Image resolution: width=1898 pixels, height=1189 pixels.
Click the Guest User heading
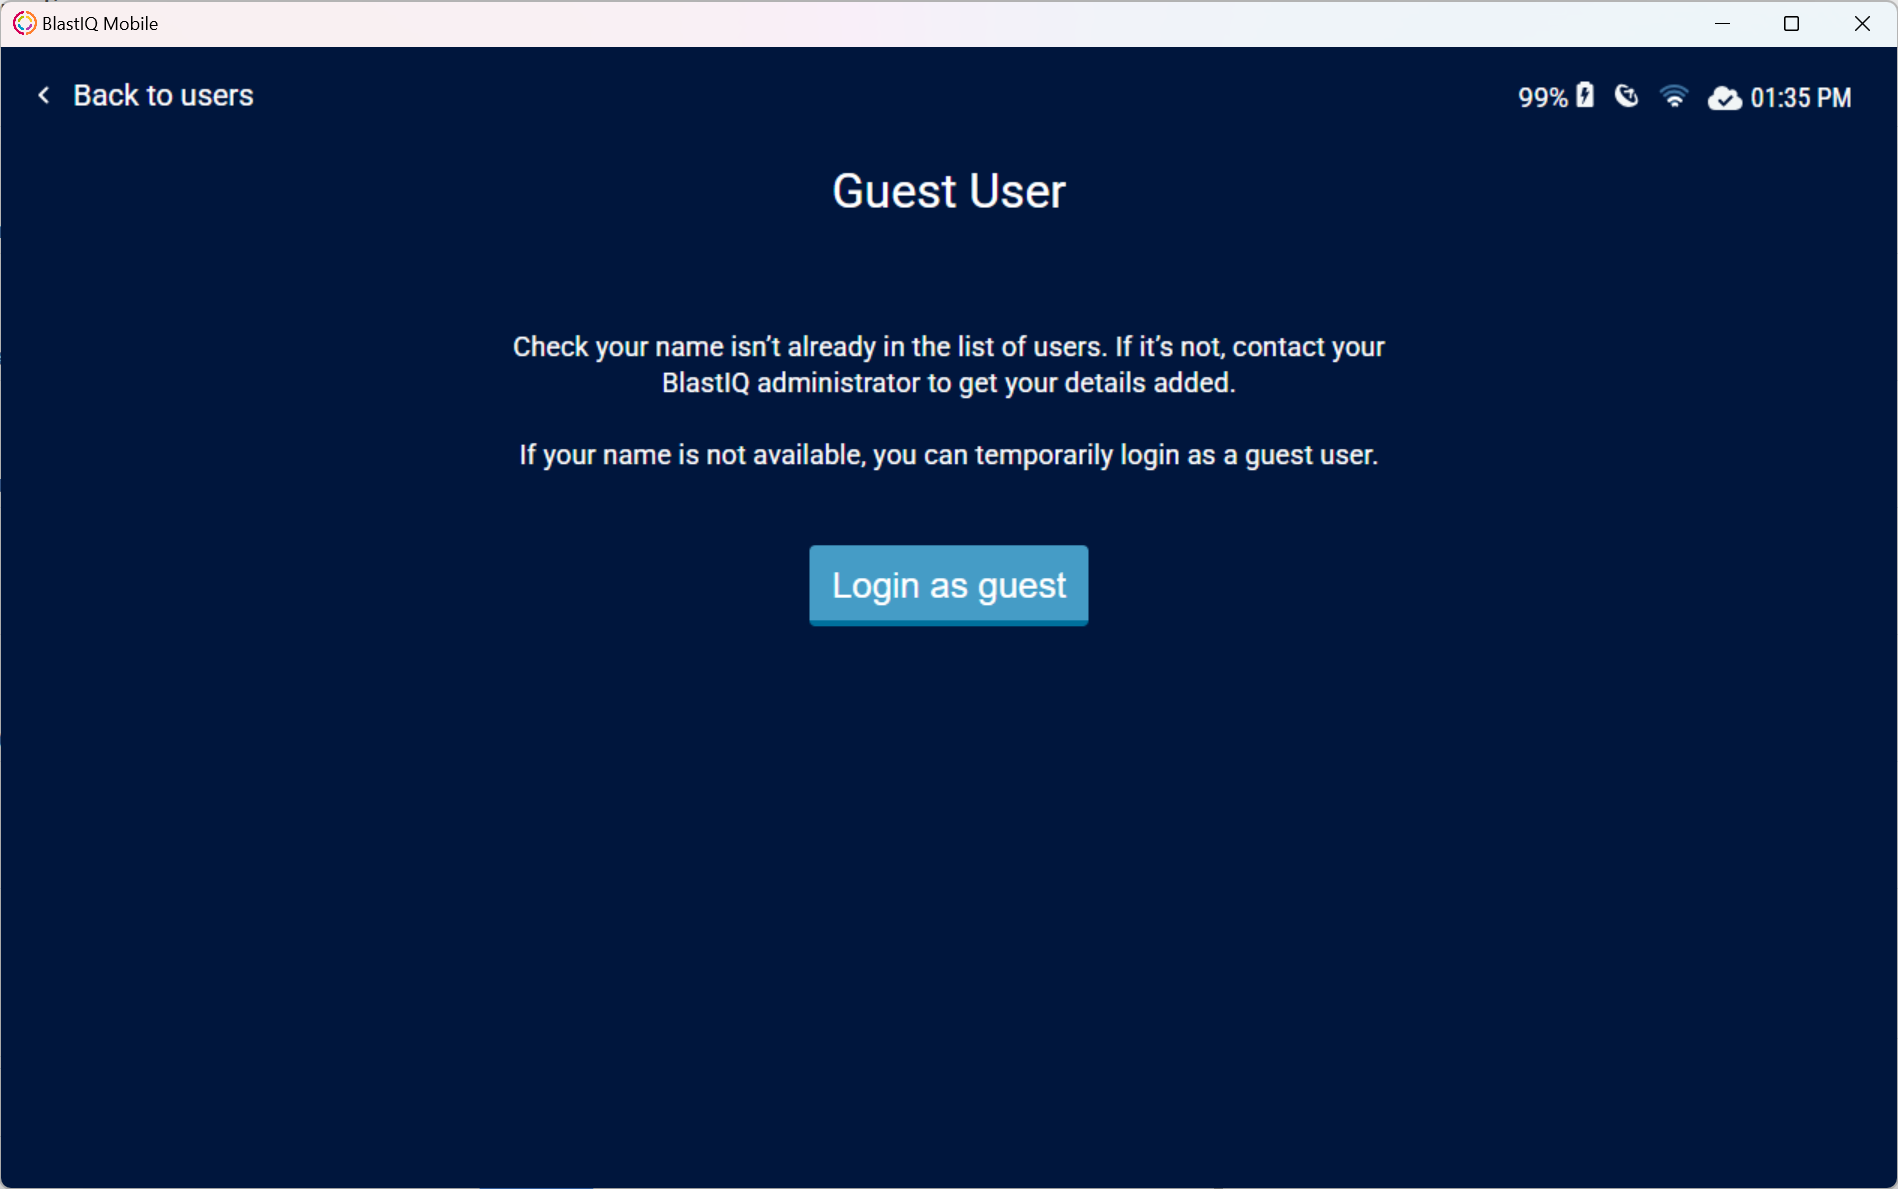[949, 191]
